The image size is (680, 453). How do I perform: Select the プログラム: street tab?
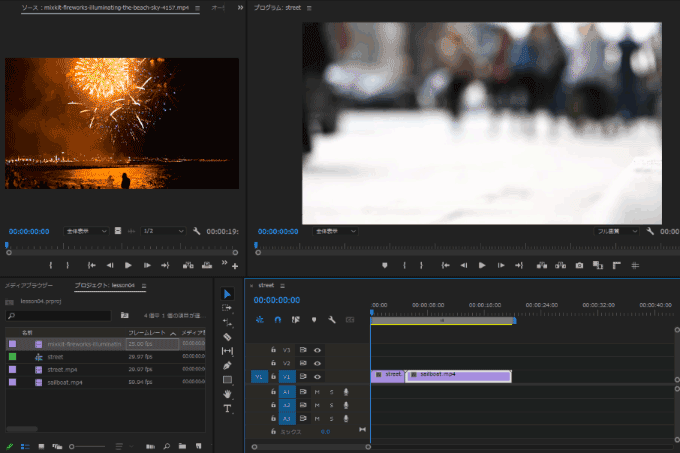[x=277, y=8]
